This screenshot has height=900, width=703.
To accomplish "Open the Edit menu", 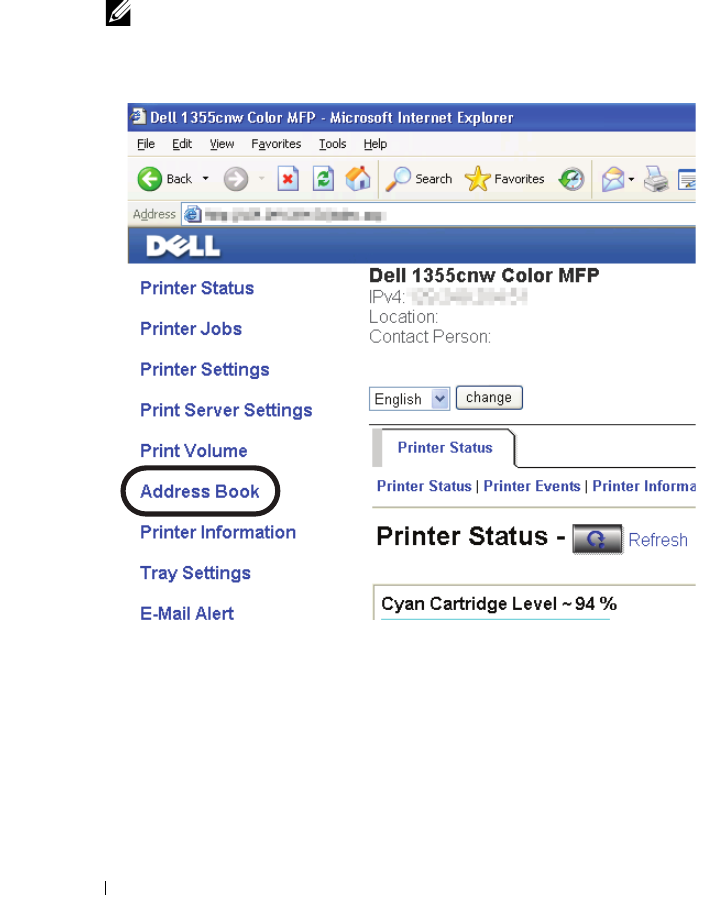I will (182, 144).
